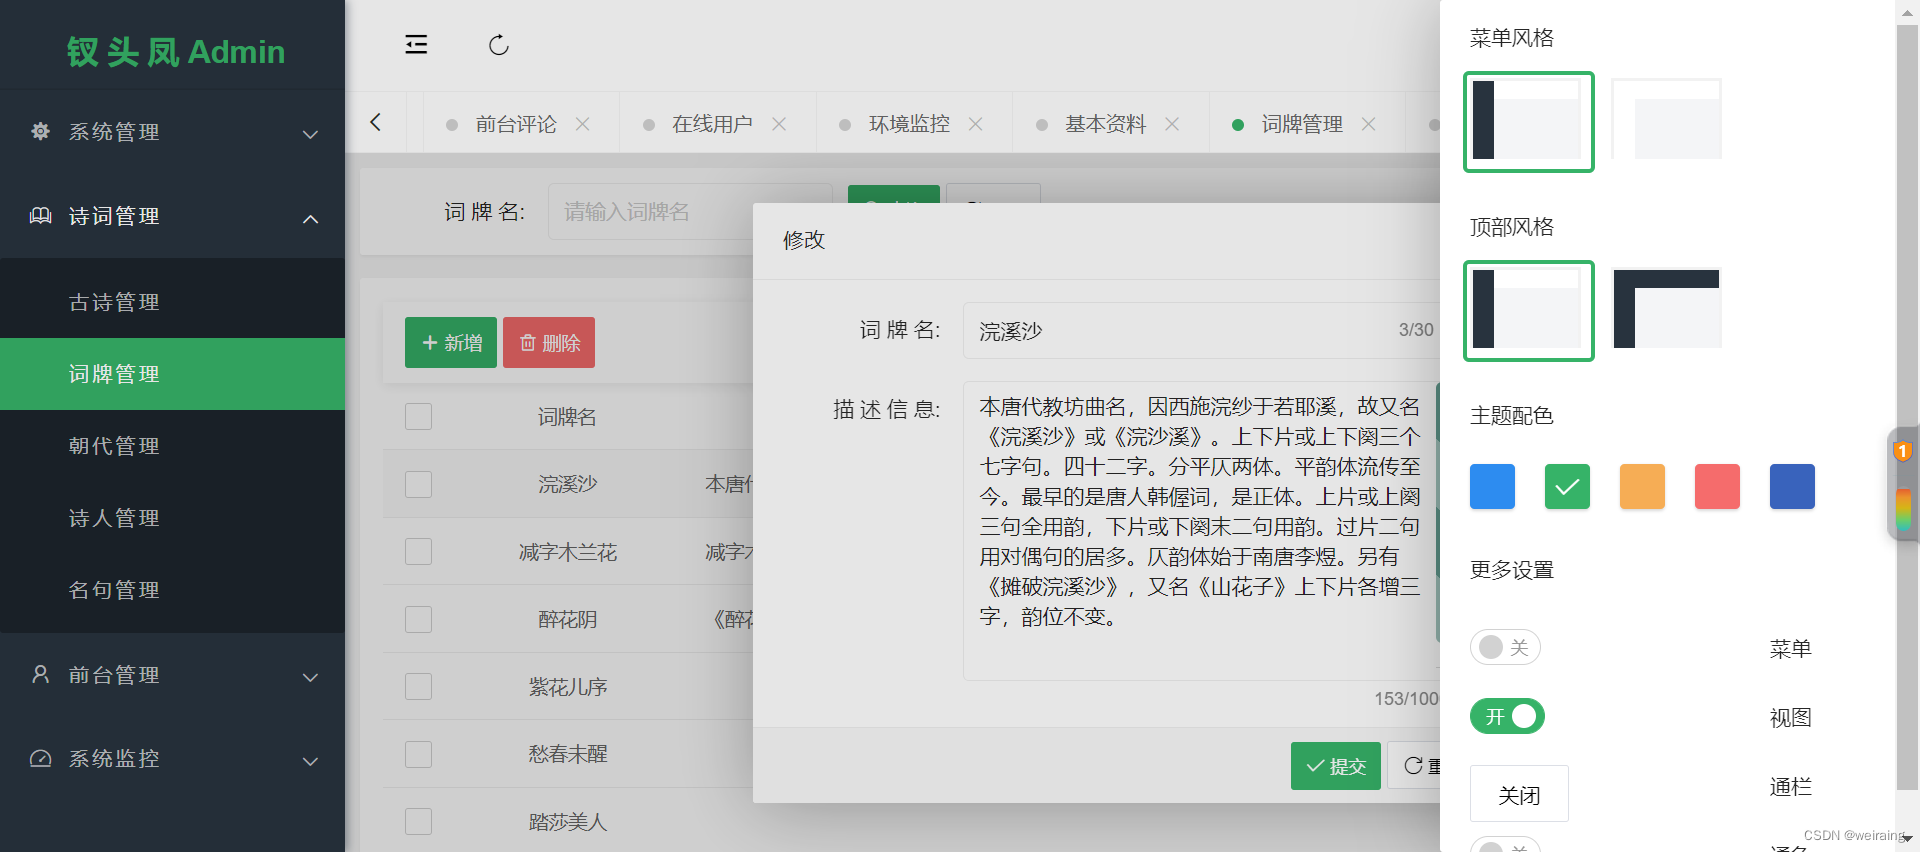Open 诗人管理 in the sidebar
This screenshot has height=852, width=1920.
[x=172, y=518]
